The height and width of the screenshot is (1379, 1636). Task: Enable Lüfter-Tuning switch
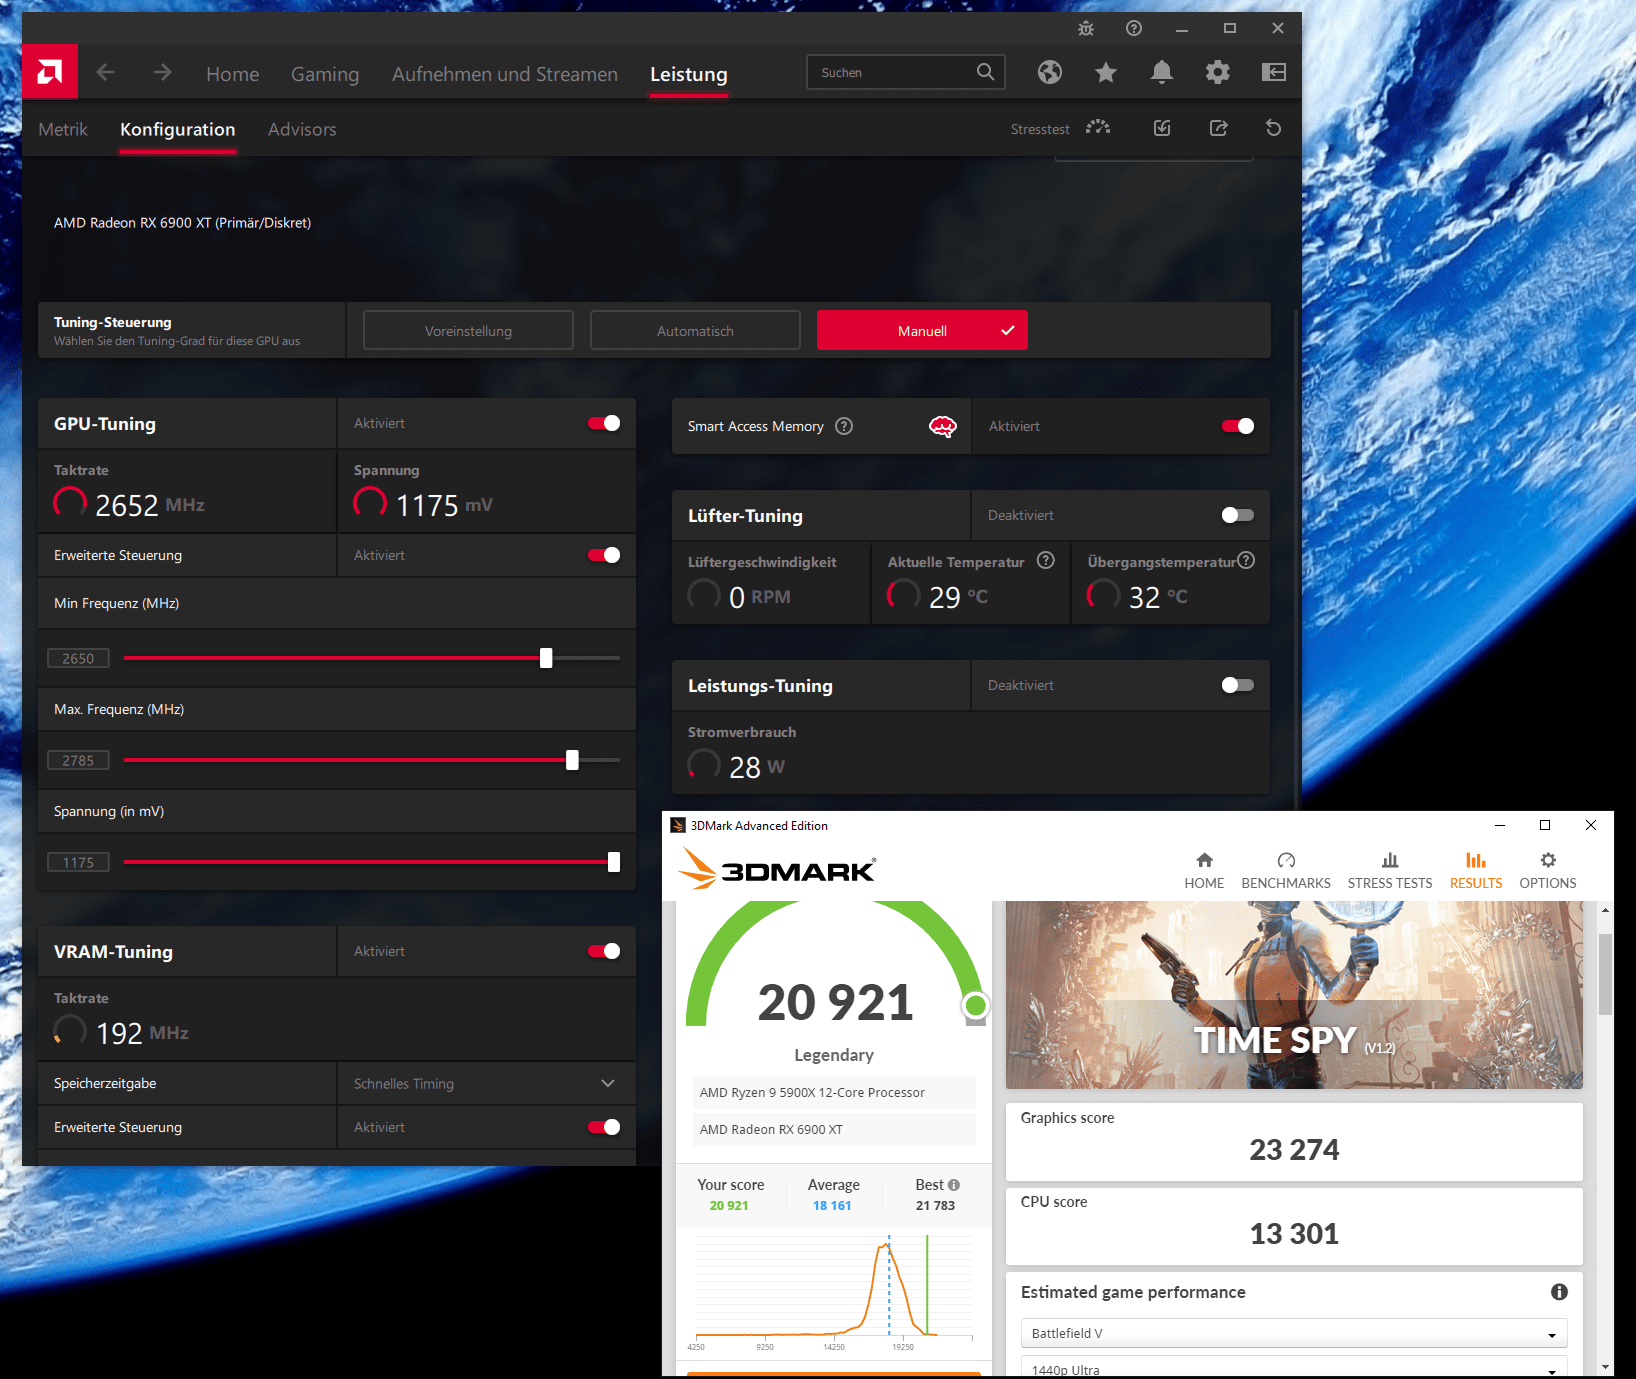point(1238,515)
